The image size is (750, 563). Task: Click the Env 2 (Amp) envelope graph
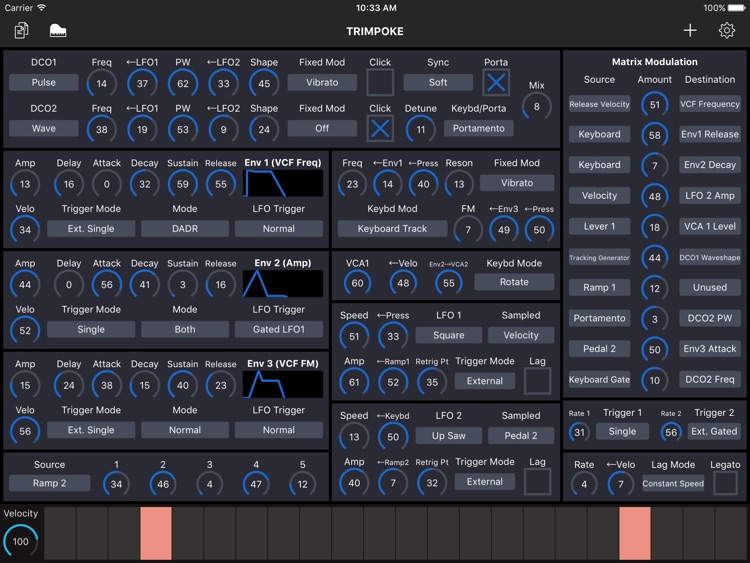coord(283,284)
